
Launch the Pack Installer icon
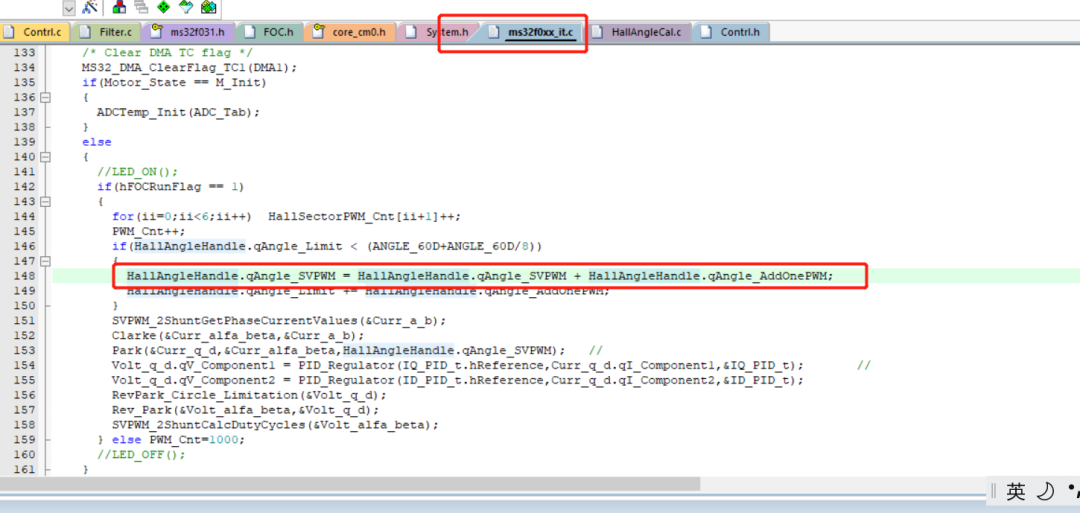[x=208, y=8]
